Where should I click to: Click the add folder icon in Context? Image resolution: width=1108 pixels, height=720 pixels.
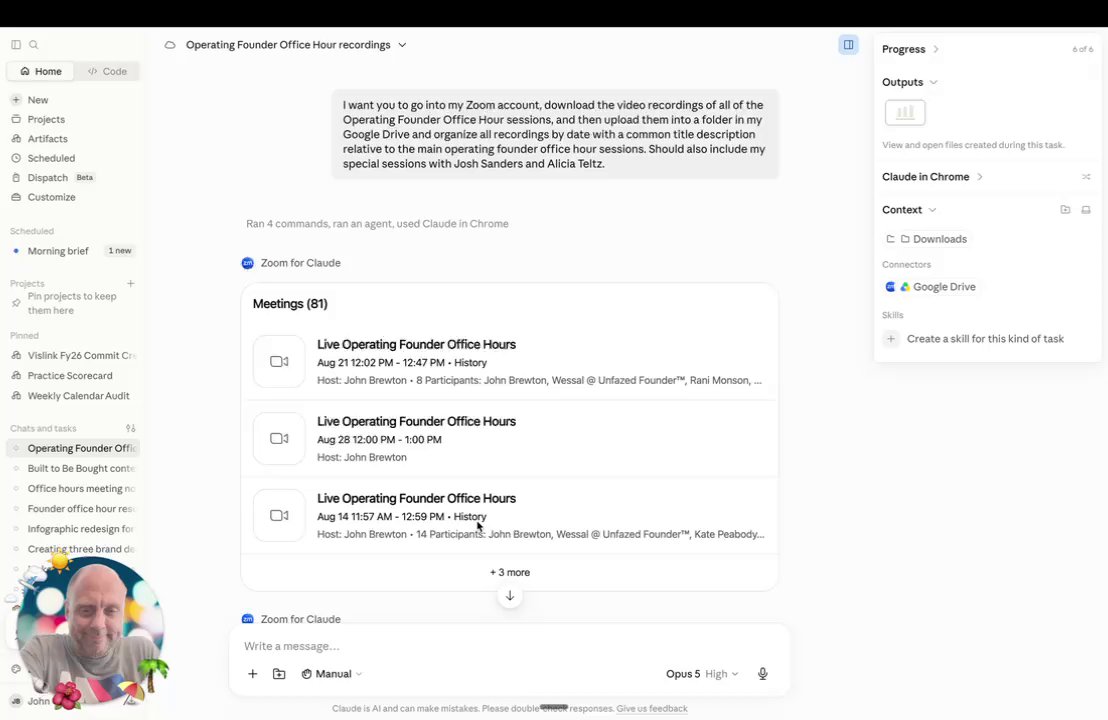[1065, 210]
